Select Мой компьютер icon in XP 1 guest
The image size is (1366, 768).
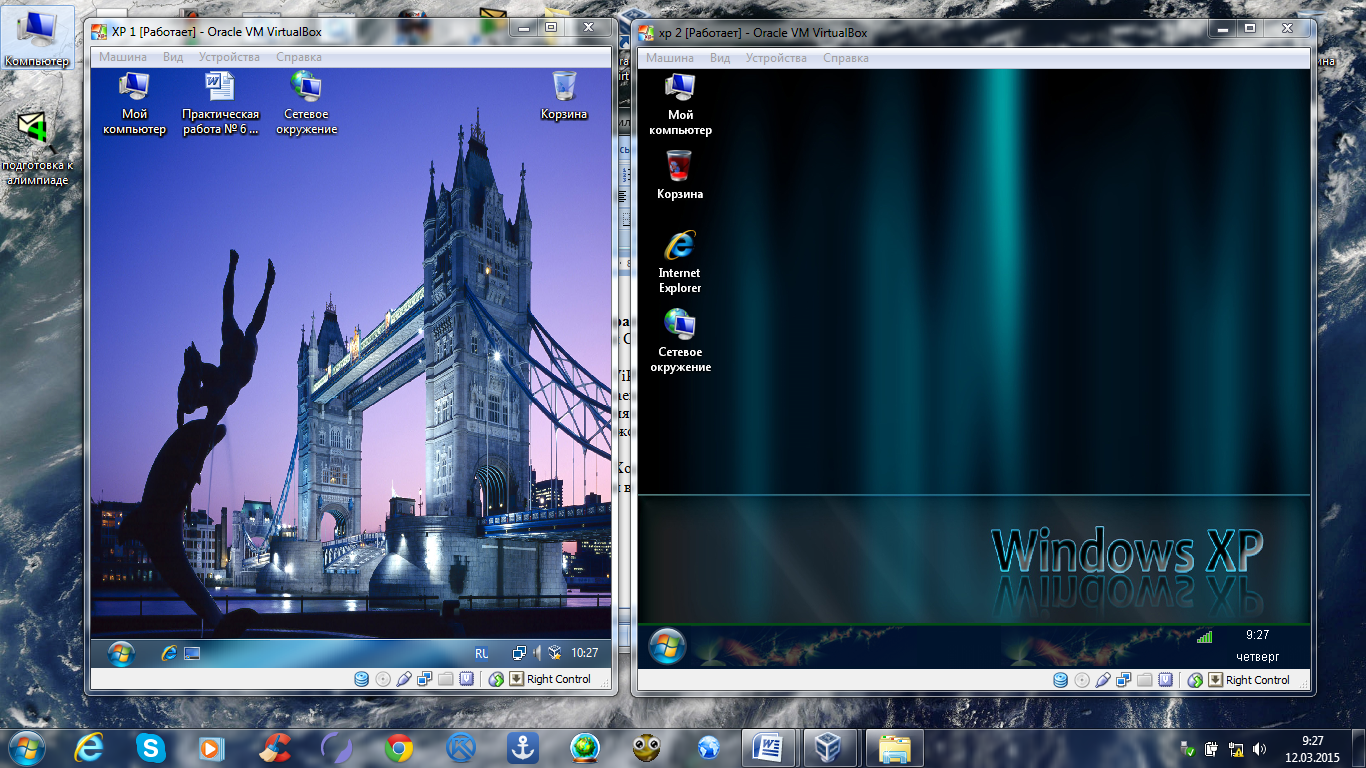(134, 103)
